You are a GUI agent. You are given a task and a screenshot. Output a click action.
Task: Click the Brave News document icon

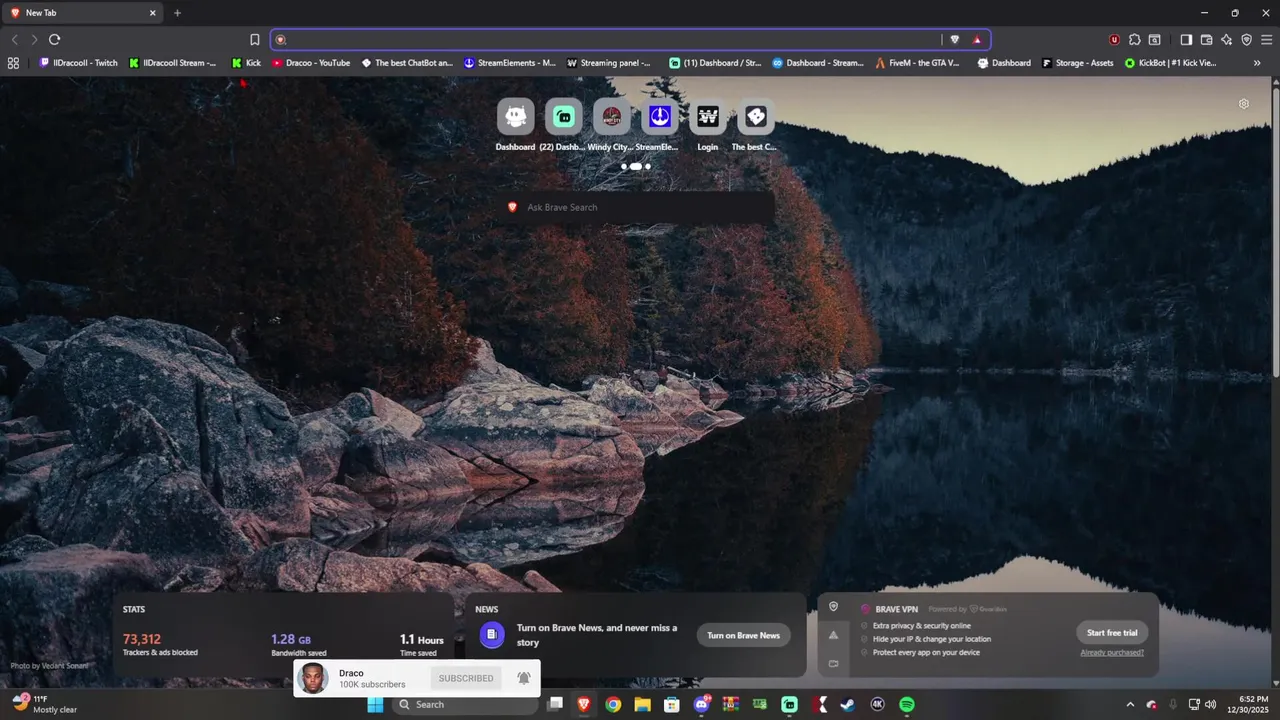[x=491, y=634]
